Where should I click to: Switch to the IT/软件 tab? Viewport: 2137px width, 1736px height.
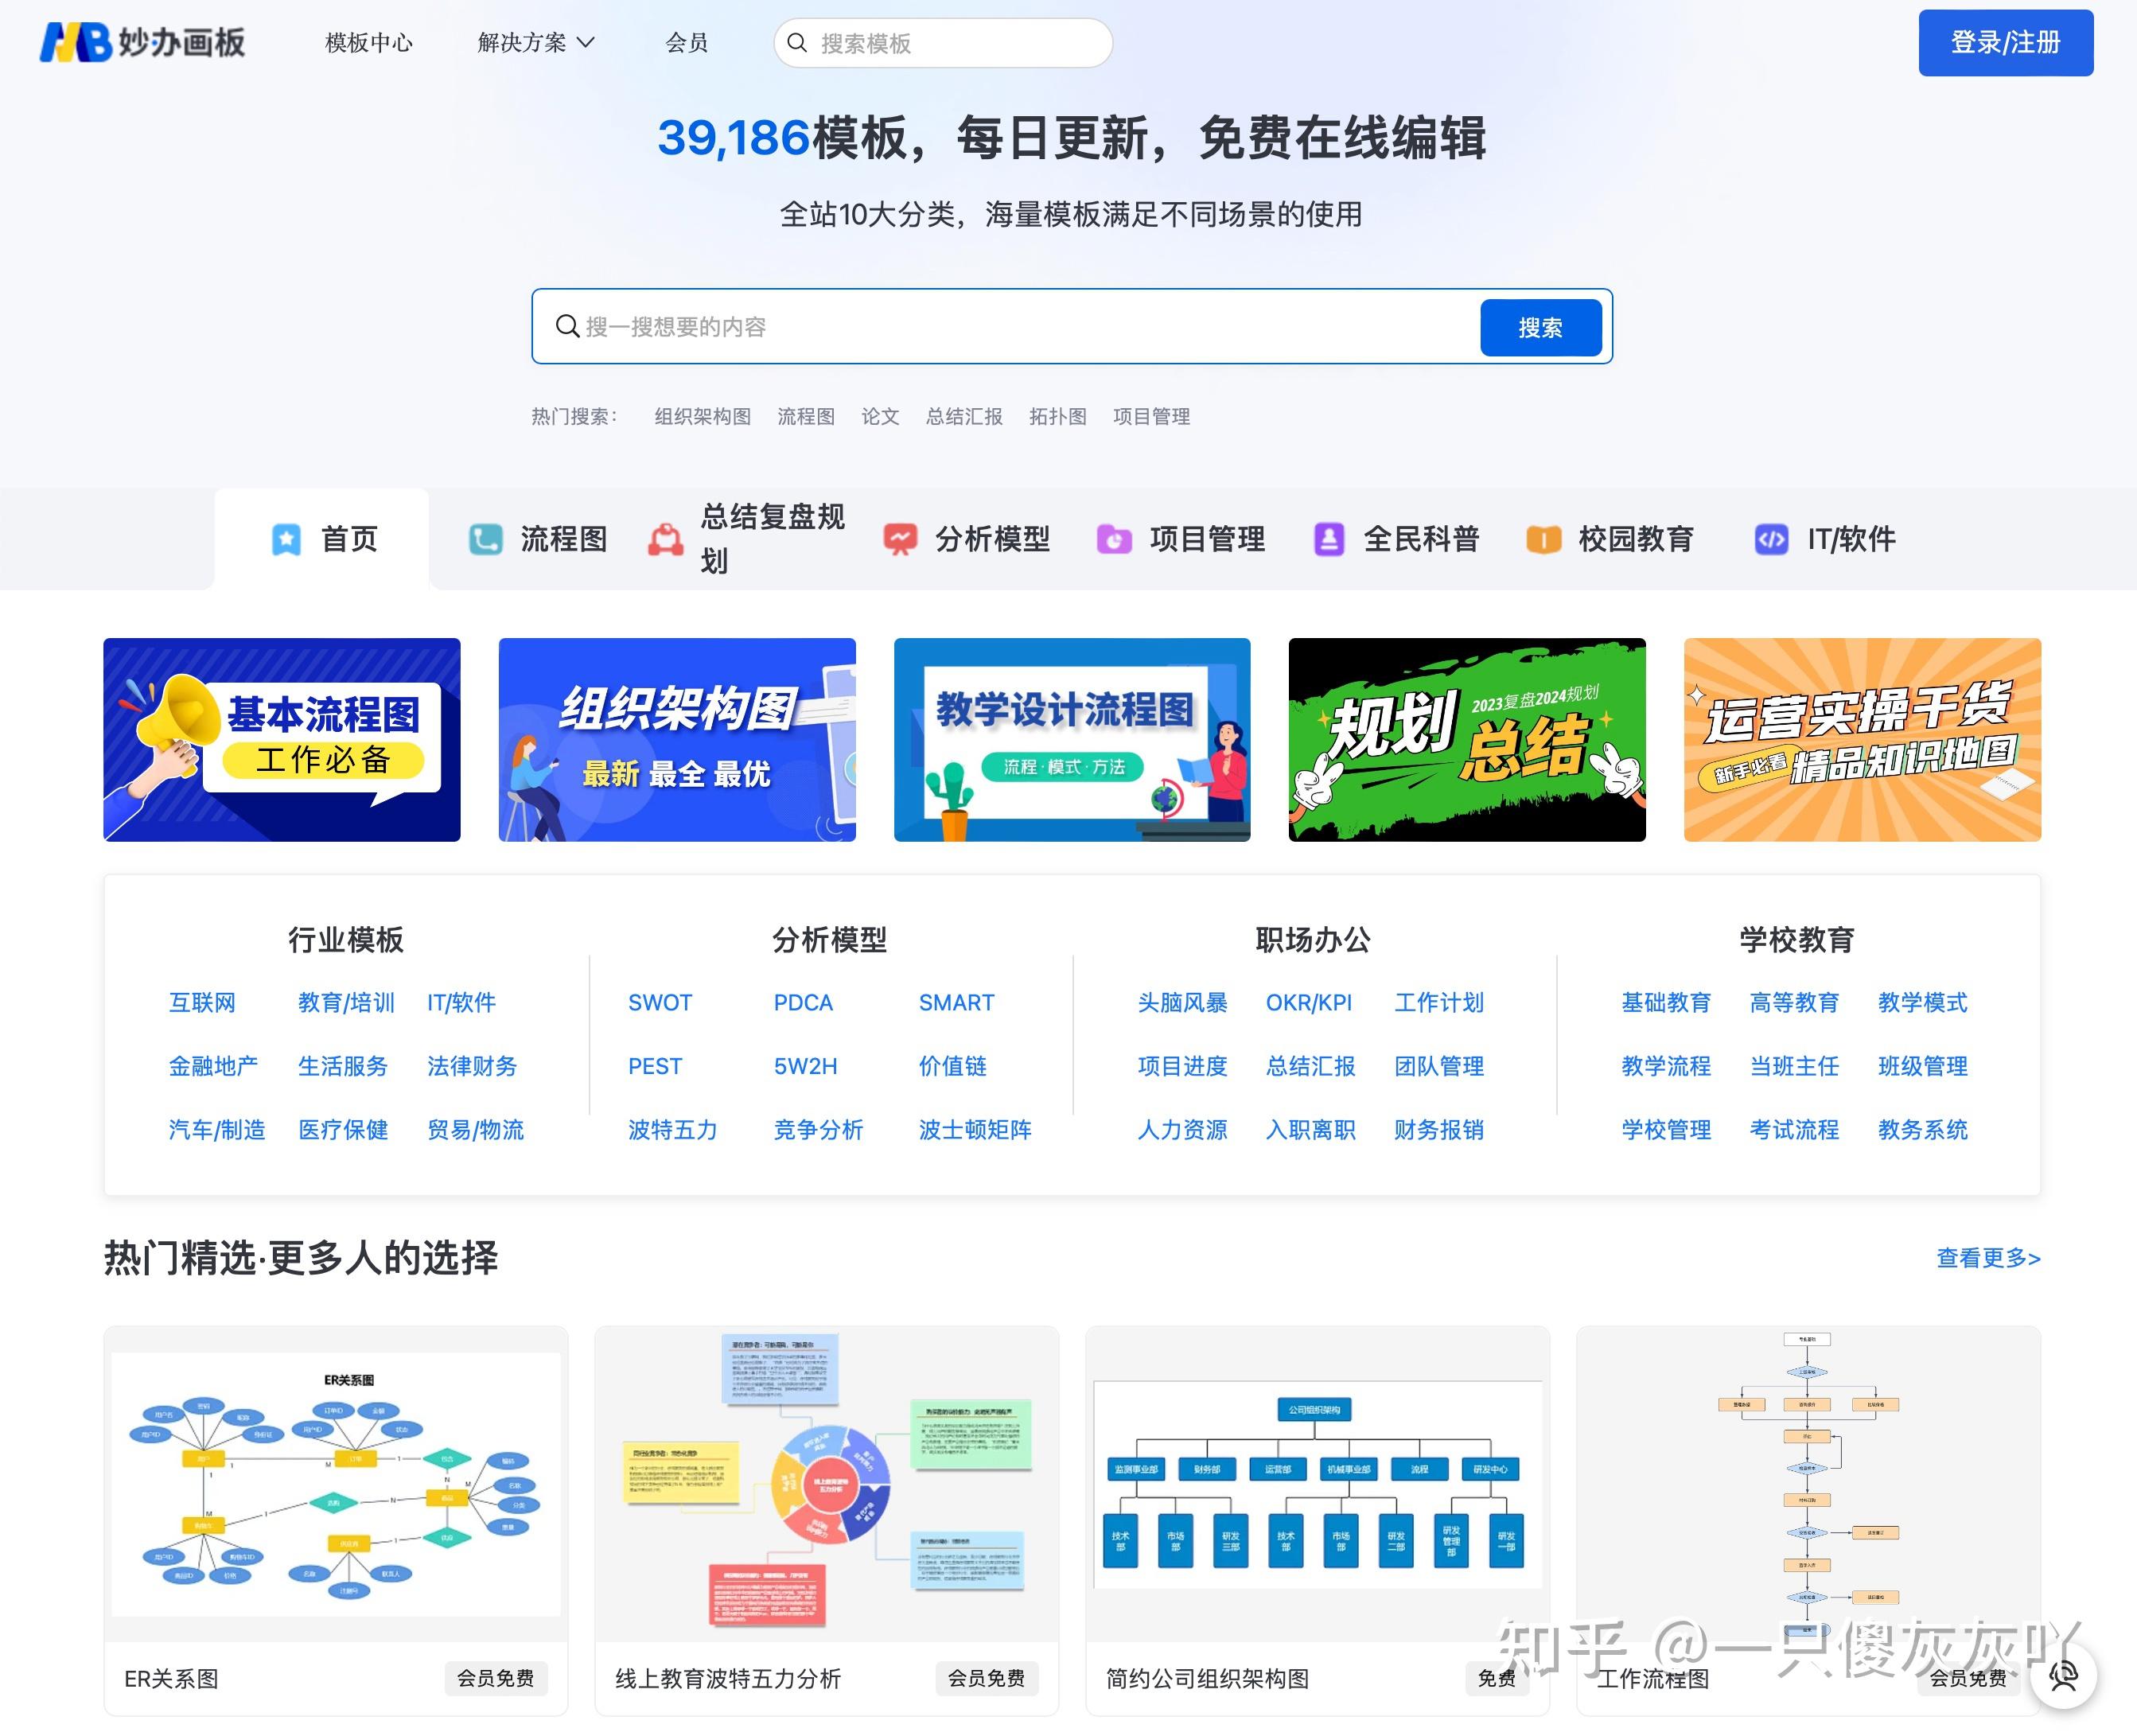pos(1825,539)
